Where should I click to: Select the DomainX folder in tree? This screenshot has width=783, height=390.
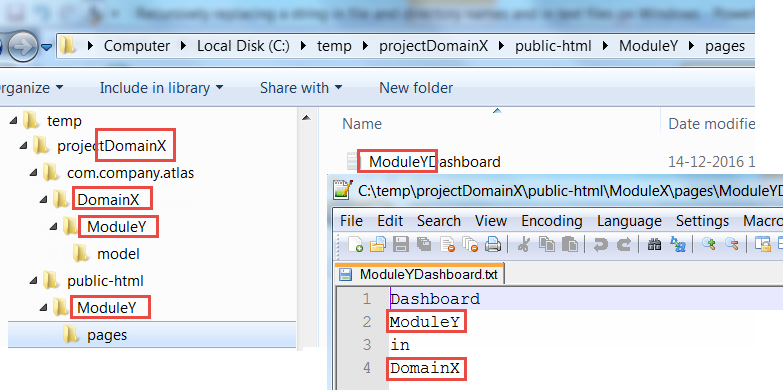click(108, 200)
